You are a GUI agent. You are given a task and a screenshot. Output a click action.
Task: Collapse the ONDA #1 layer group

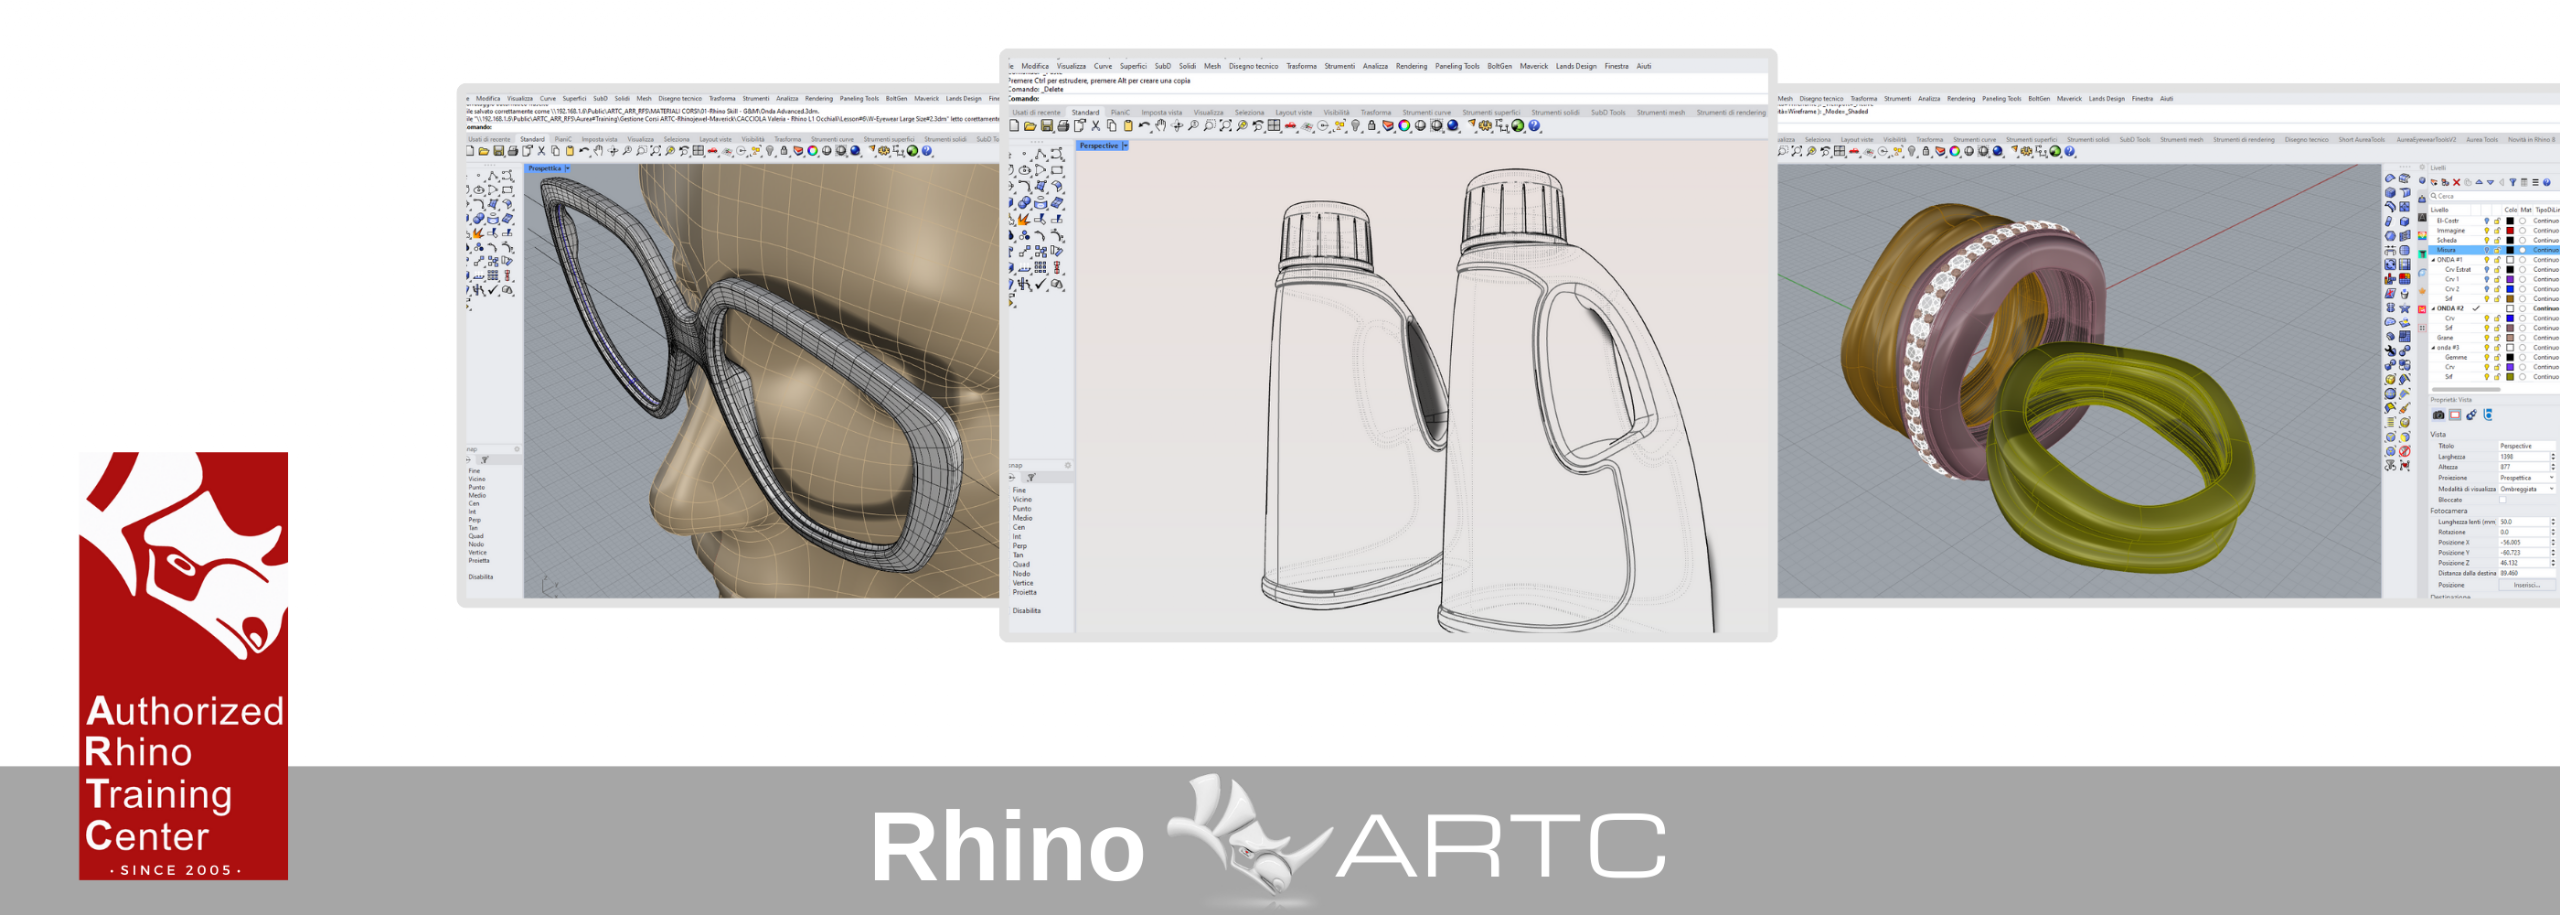(2433, 260)
